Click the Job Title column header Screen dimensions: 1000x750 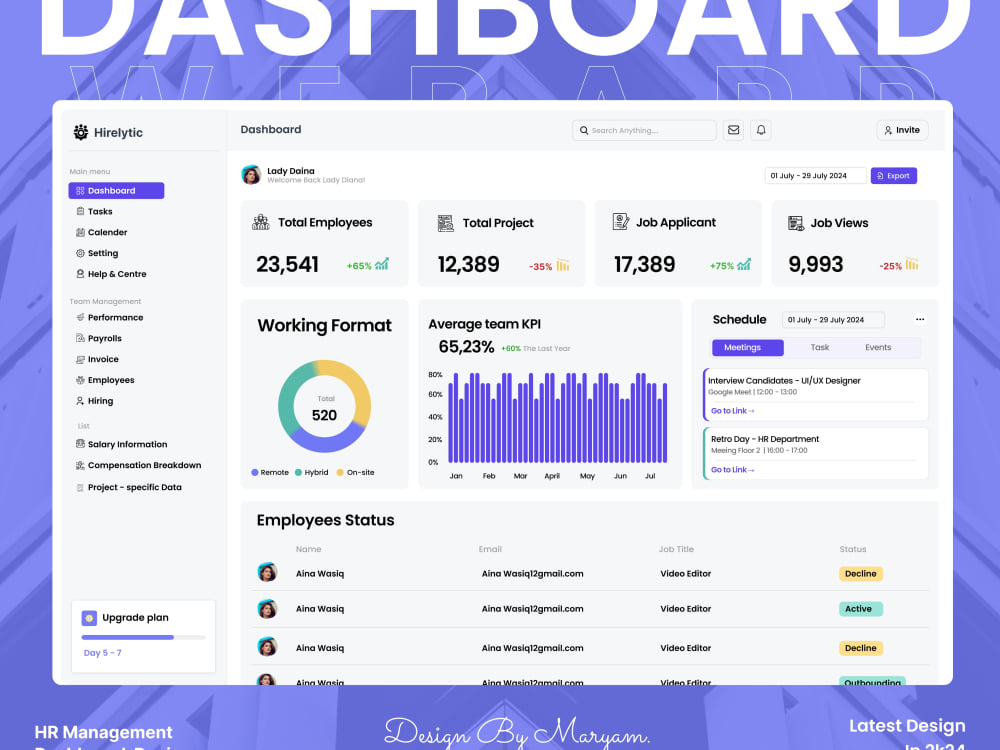point(676,549)
